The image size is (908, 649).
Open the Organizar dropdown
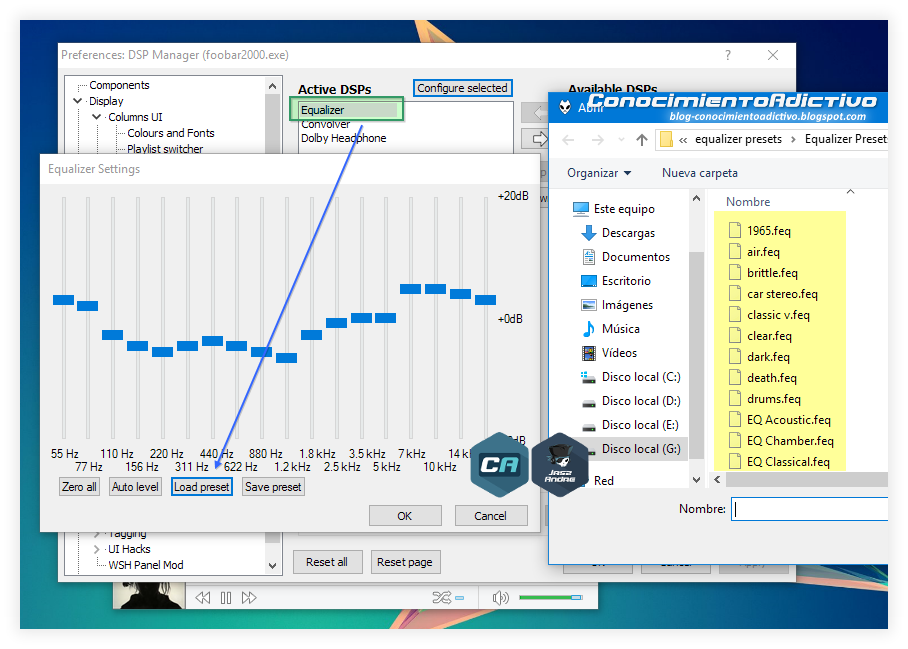click(x=599, y=172)
